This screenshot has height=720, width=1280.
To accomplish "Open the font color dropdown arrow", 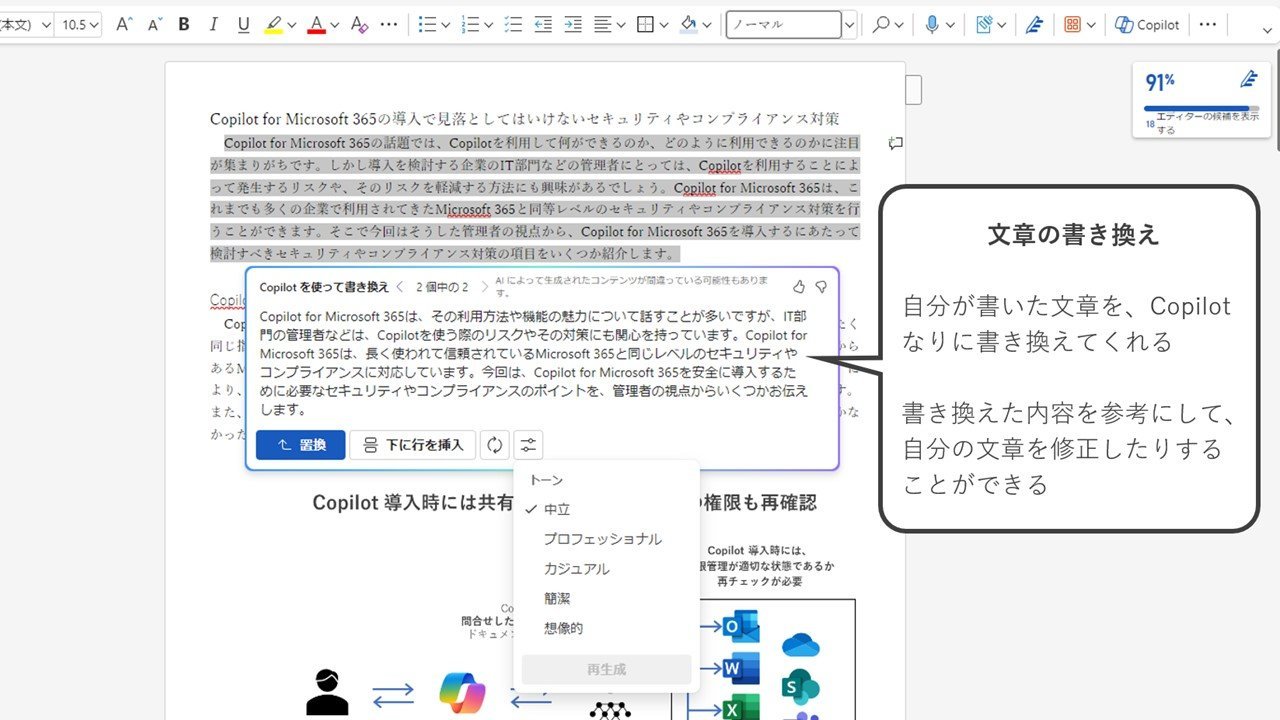I will (x=335, y=24).
